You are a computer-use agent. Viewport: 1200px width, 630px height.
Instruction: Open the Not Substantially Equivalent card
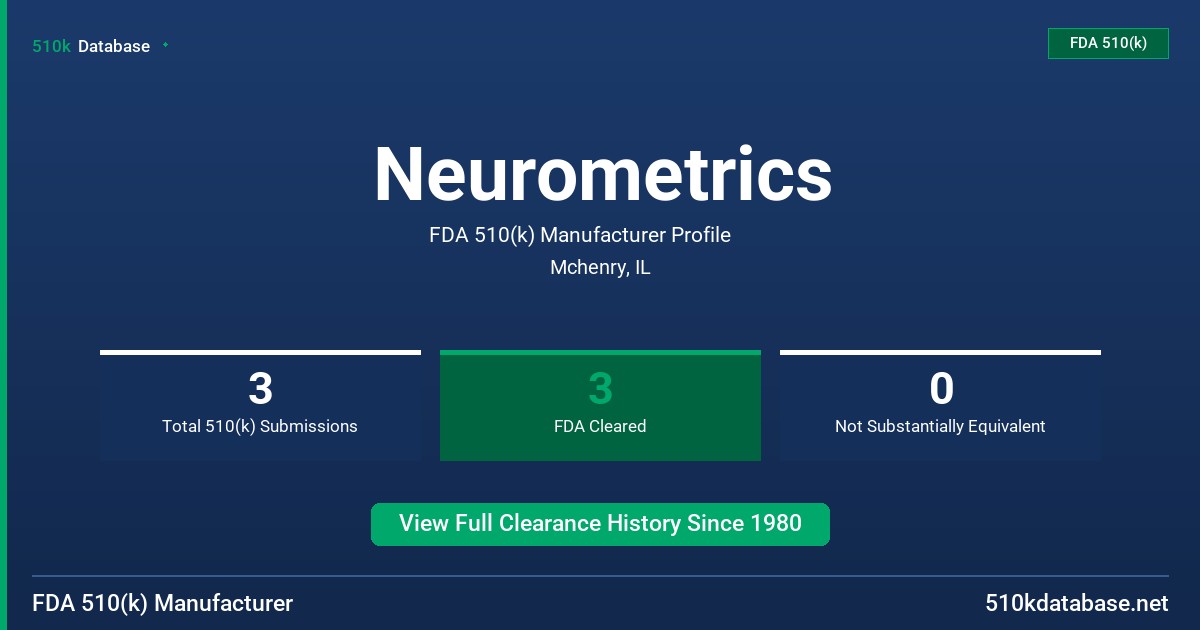pyautogui.click(x=940, y=406)
